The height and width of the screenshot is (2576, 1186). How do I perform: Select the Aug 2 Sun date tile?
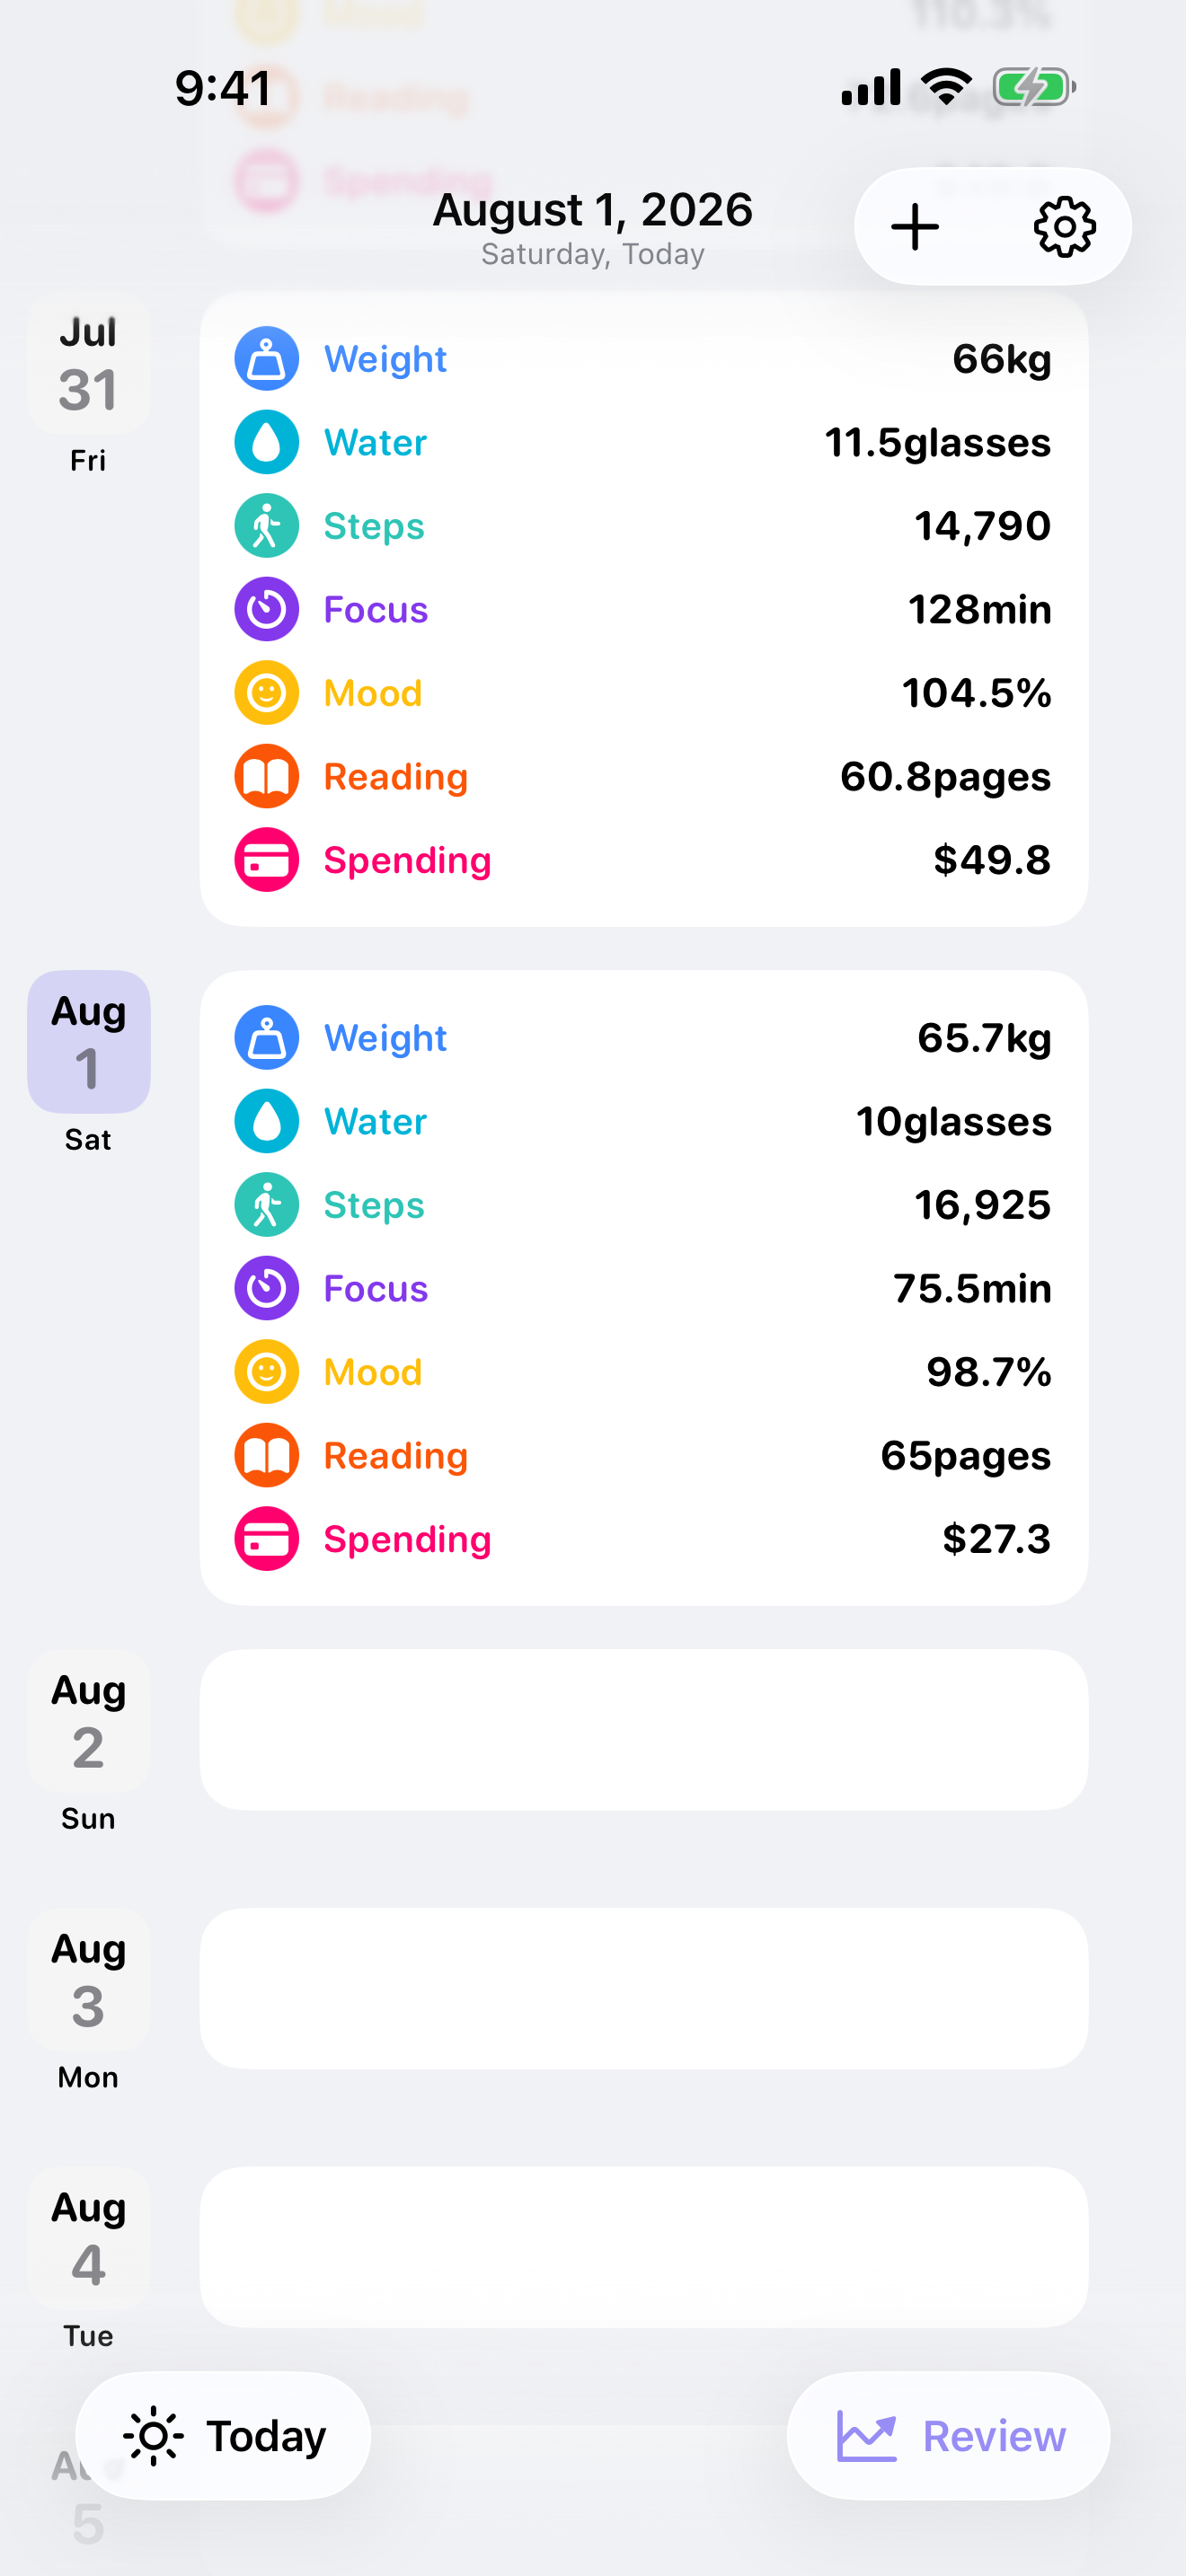point(88,1742)
